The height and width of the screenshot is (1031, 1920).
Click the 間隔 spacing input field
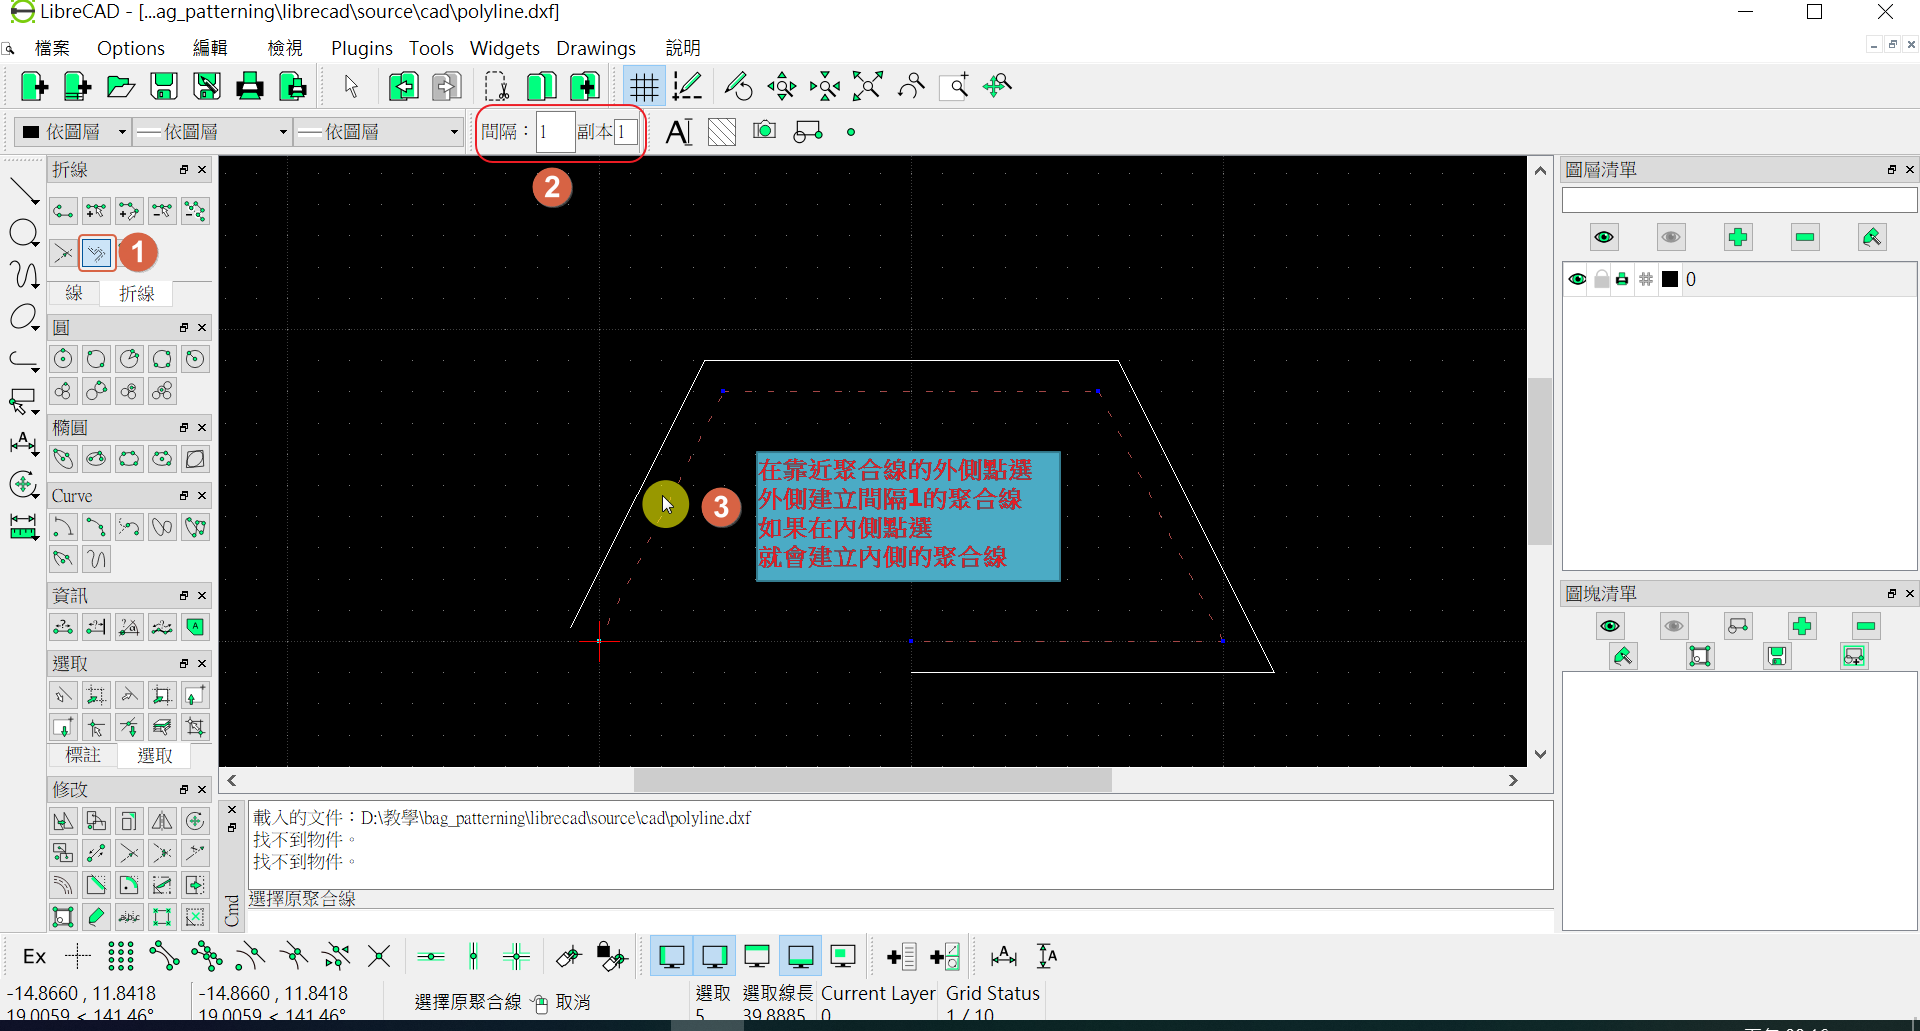point(555,132)
